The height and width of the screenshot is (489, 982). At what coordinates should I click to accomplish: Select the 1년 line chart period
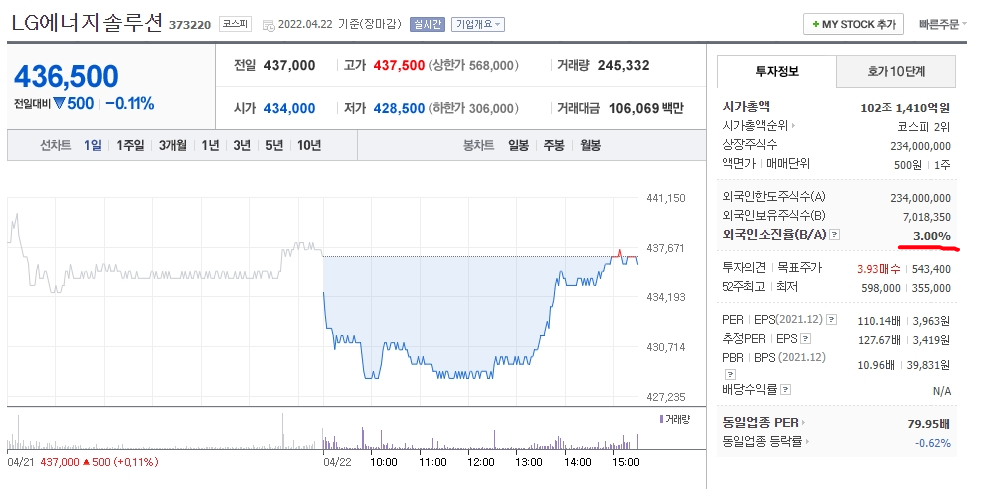(210, 145)
